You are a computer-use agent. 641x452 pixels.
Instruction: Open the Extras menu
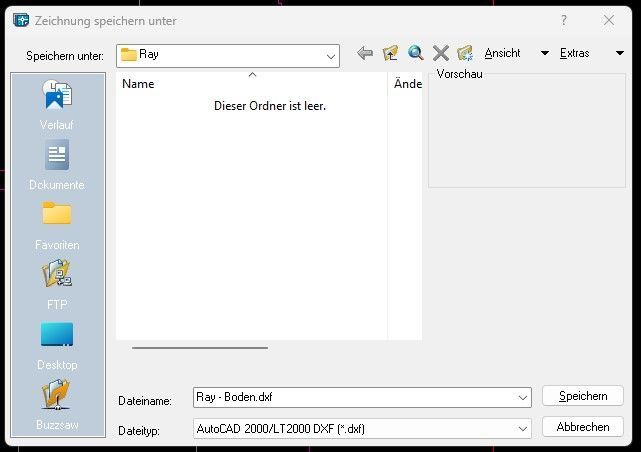574,54
